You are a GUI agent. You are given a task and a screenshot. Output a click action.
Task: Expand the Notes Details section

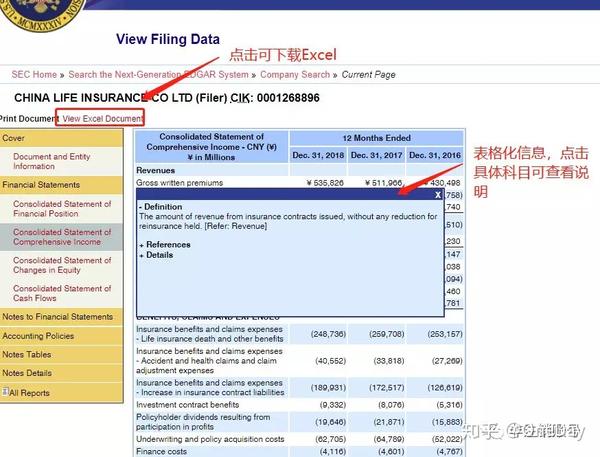(x=61, y=373)
